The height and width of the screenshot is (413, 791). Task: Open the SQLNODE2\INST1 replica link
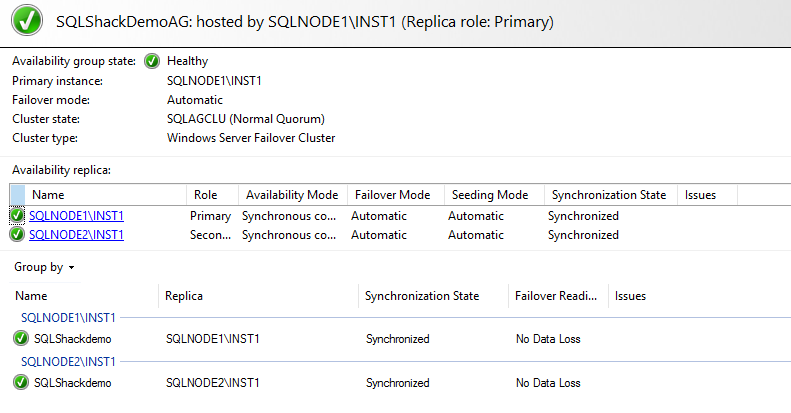[76, 235]
